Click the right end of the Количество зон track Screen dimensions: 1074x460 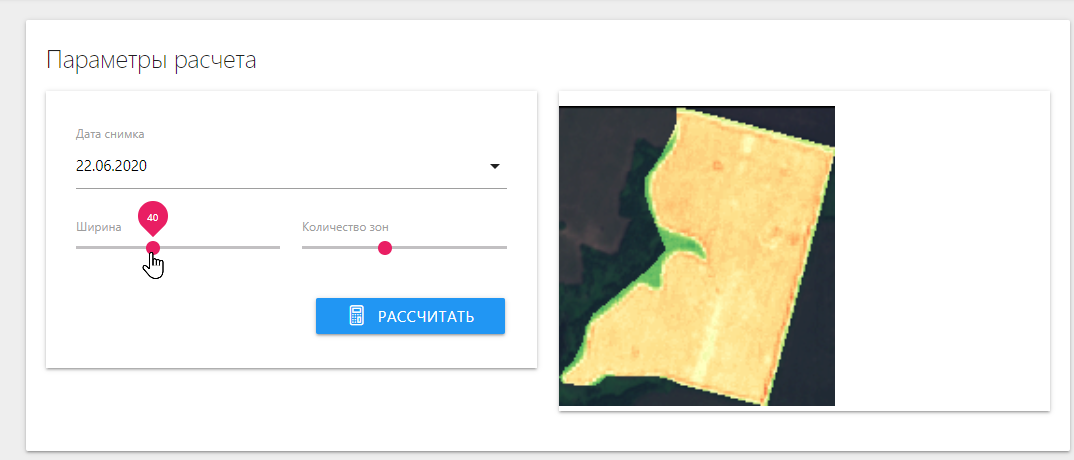point(504,247)
